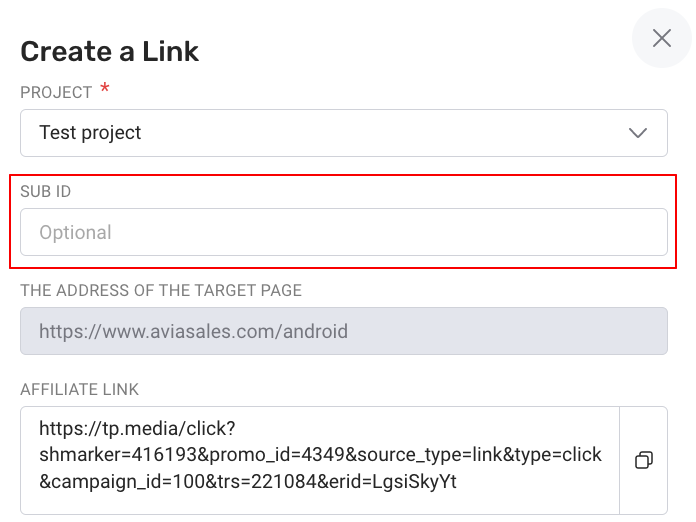Select the Test project text in dropdown
This screenshot has height=522, width=696.
click(90, 133)
